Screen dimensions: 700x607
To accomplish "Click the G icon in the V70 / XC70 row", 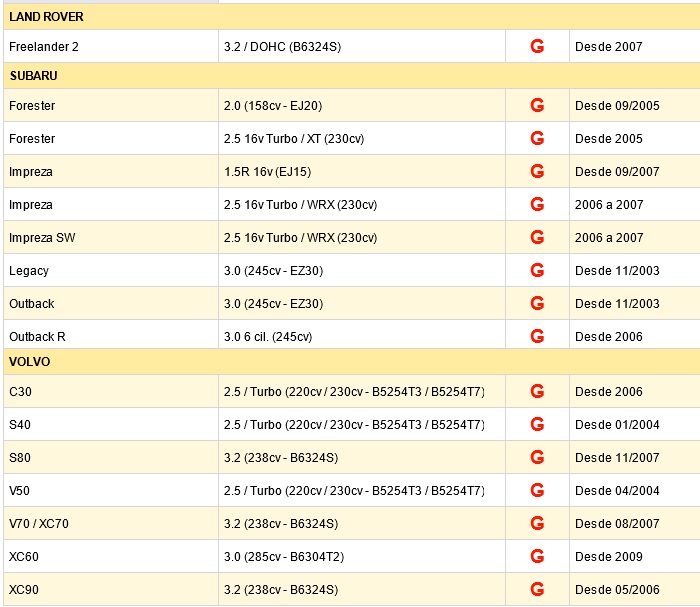I will pyautogui.click(x=537, y=524).
